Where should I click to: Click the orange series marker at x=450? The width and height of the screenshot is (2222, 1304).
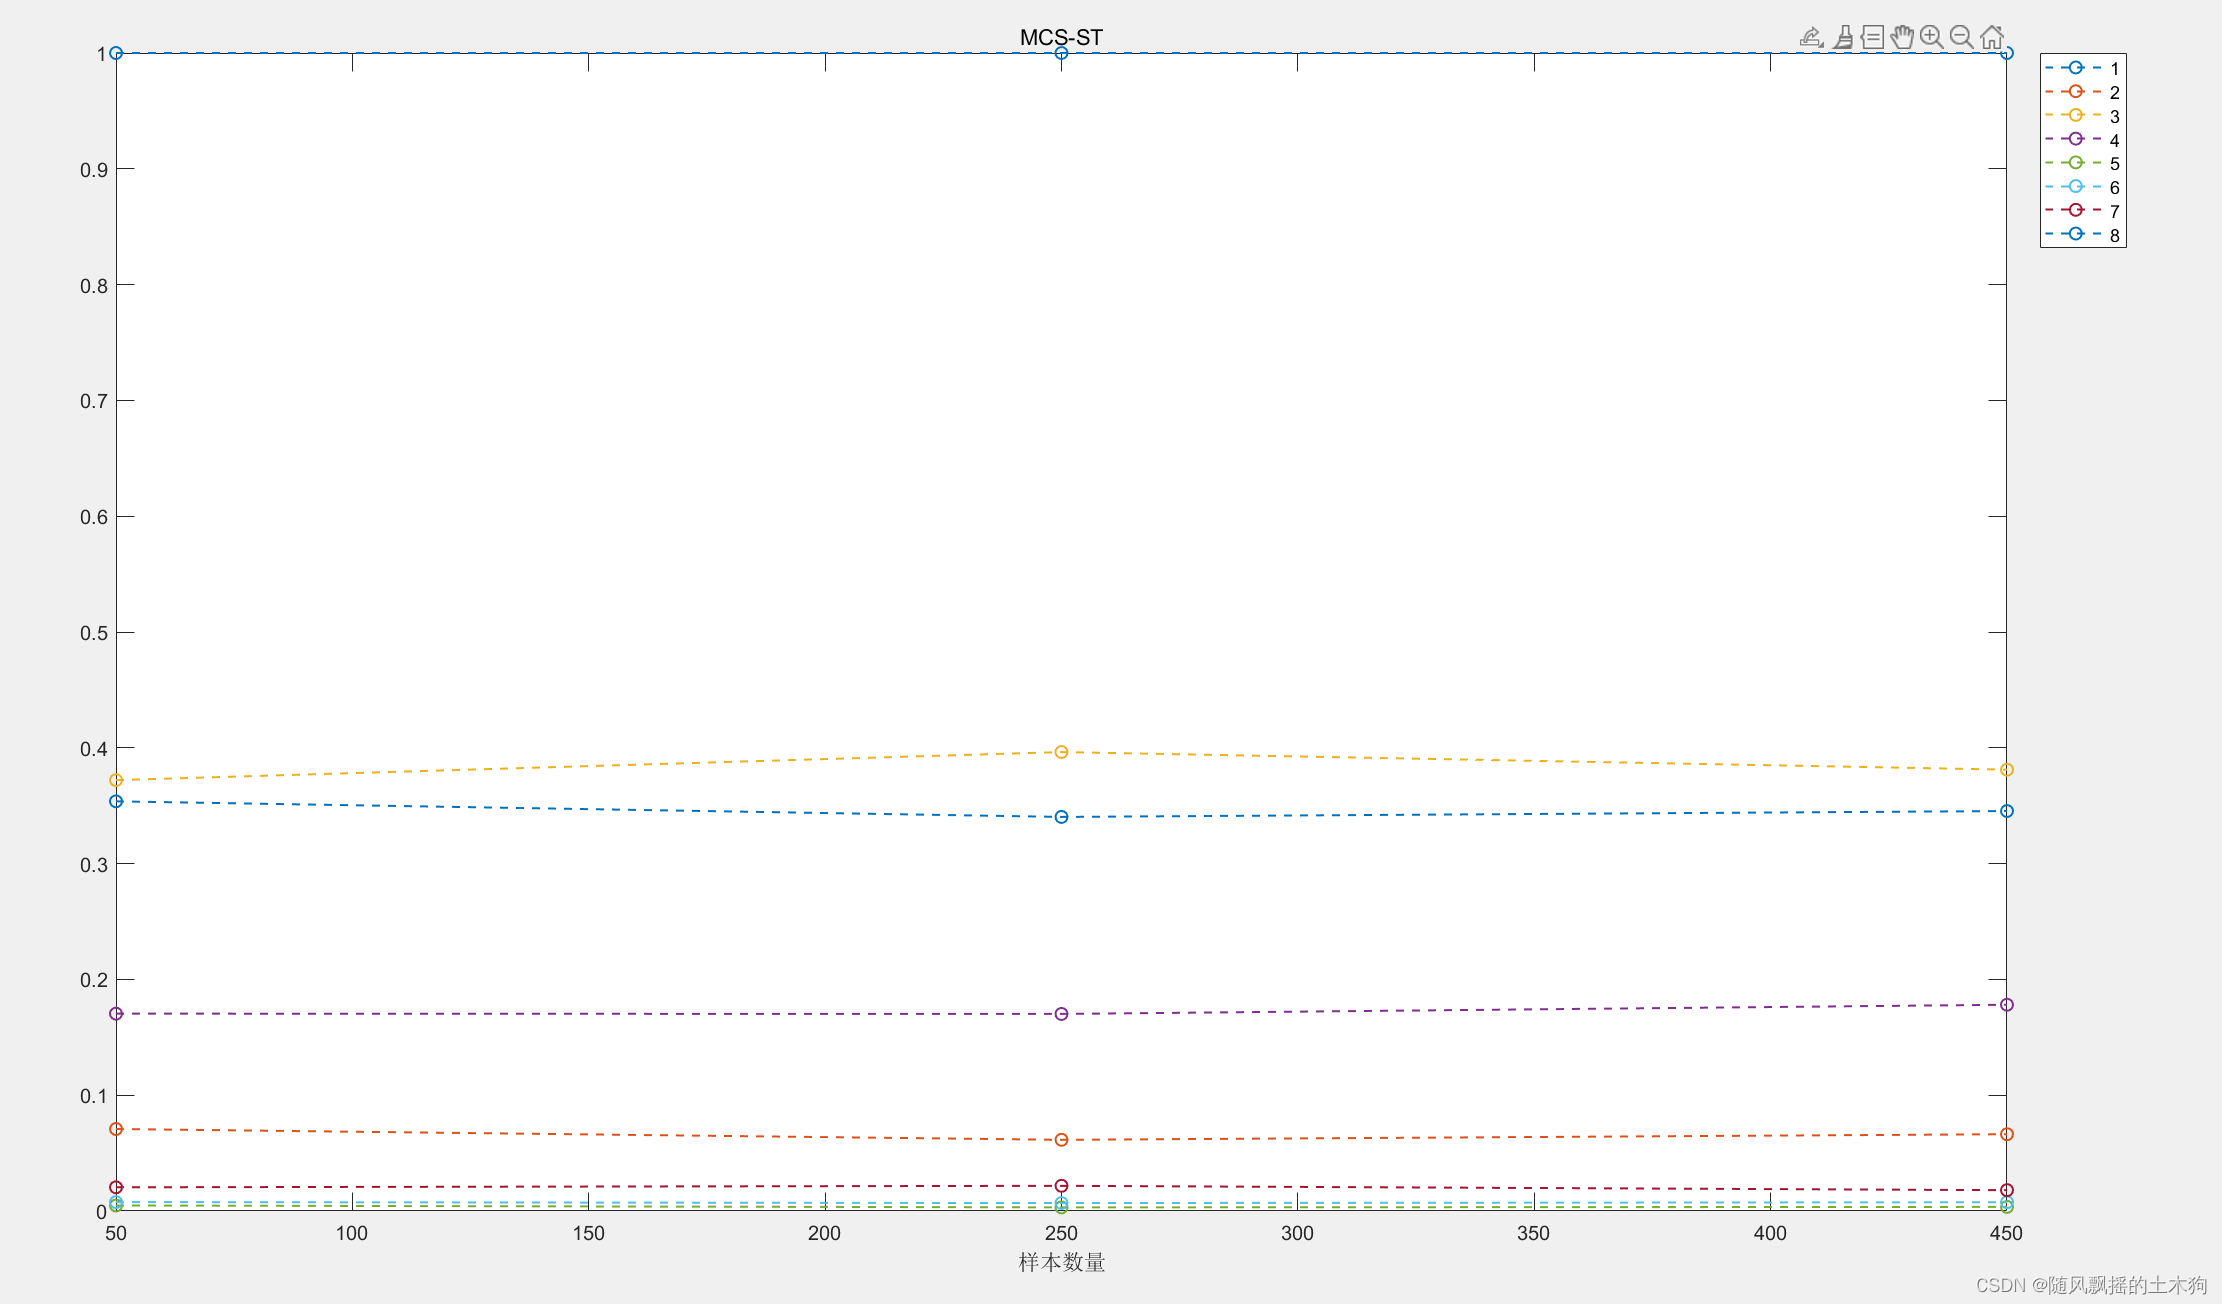pos(2006,1134)
